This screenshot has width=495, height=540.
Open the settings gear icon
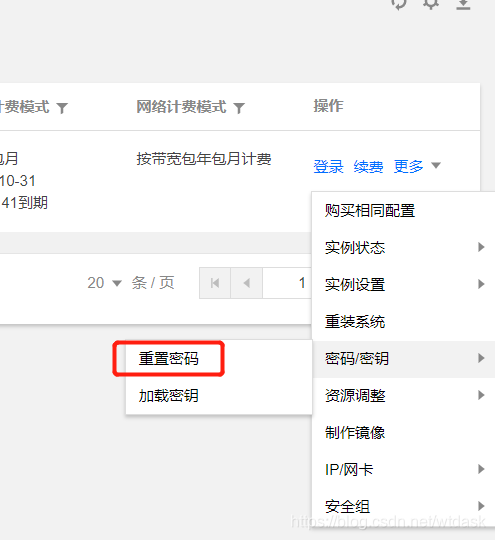pos(431,4)
